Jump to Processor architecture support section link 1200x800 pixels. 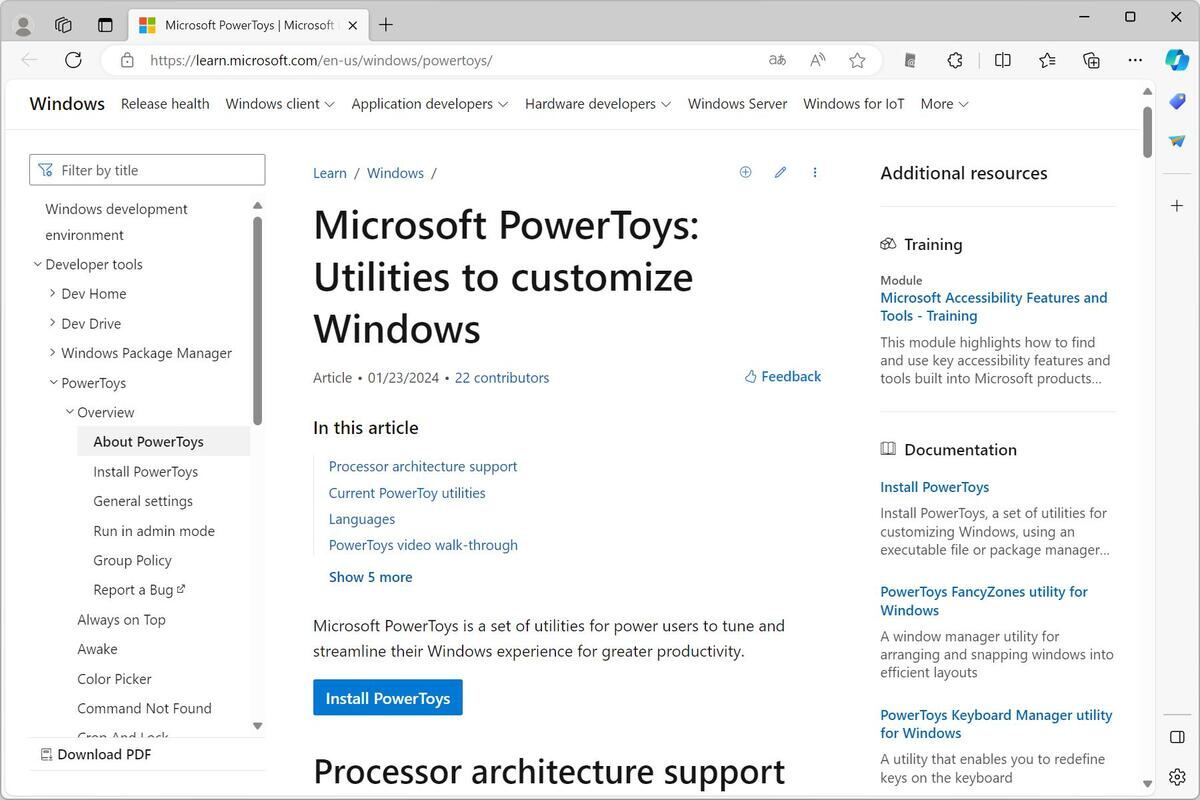(x=423, y=467)
